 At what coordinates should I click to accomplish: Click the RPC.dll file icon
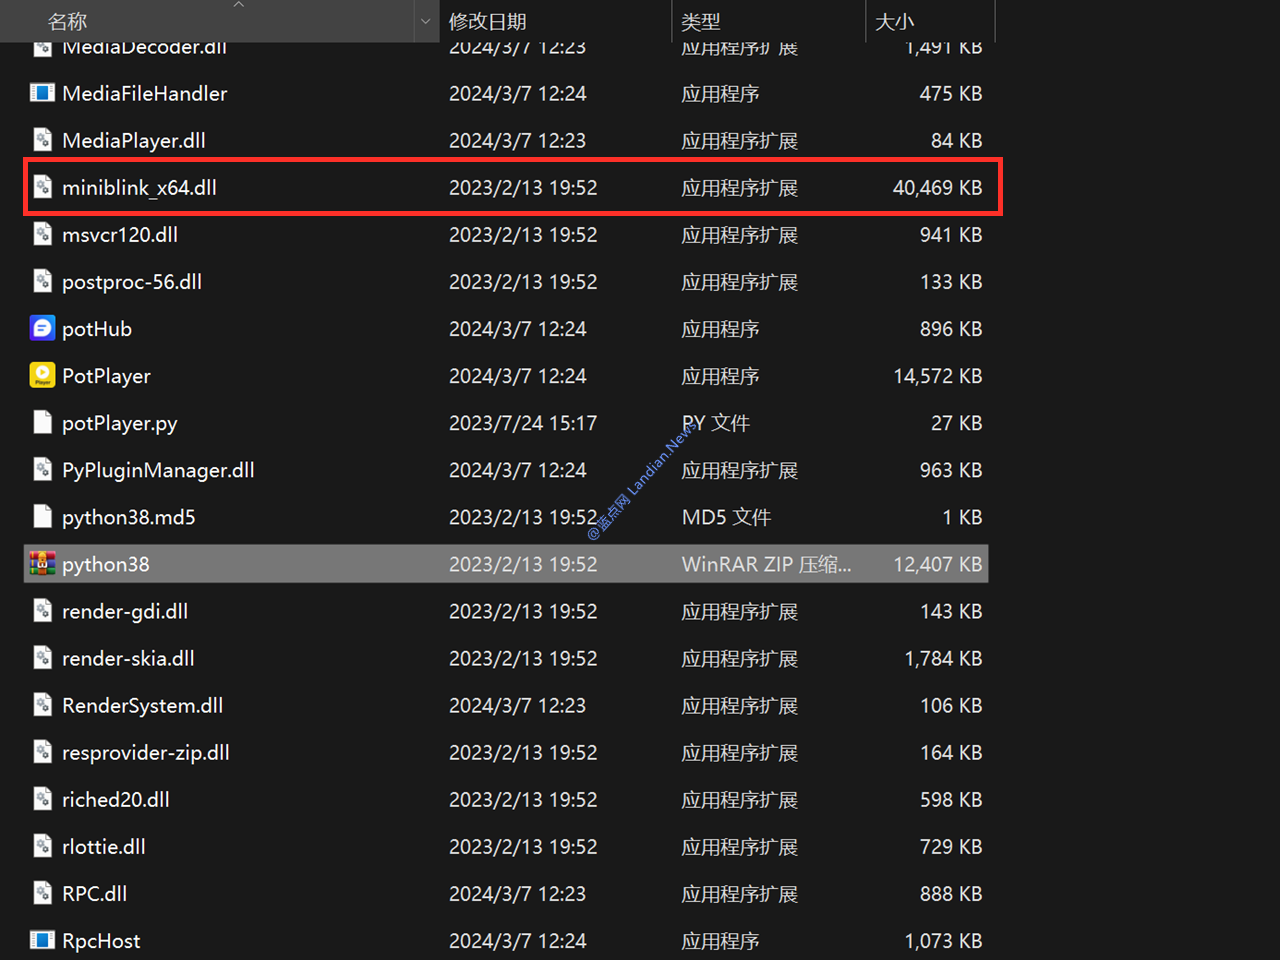coord(42,893)
